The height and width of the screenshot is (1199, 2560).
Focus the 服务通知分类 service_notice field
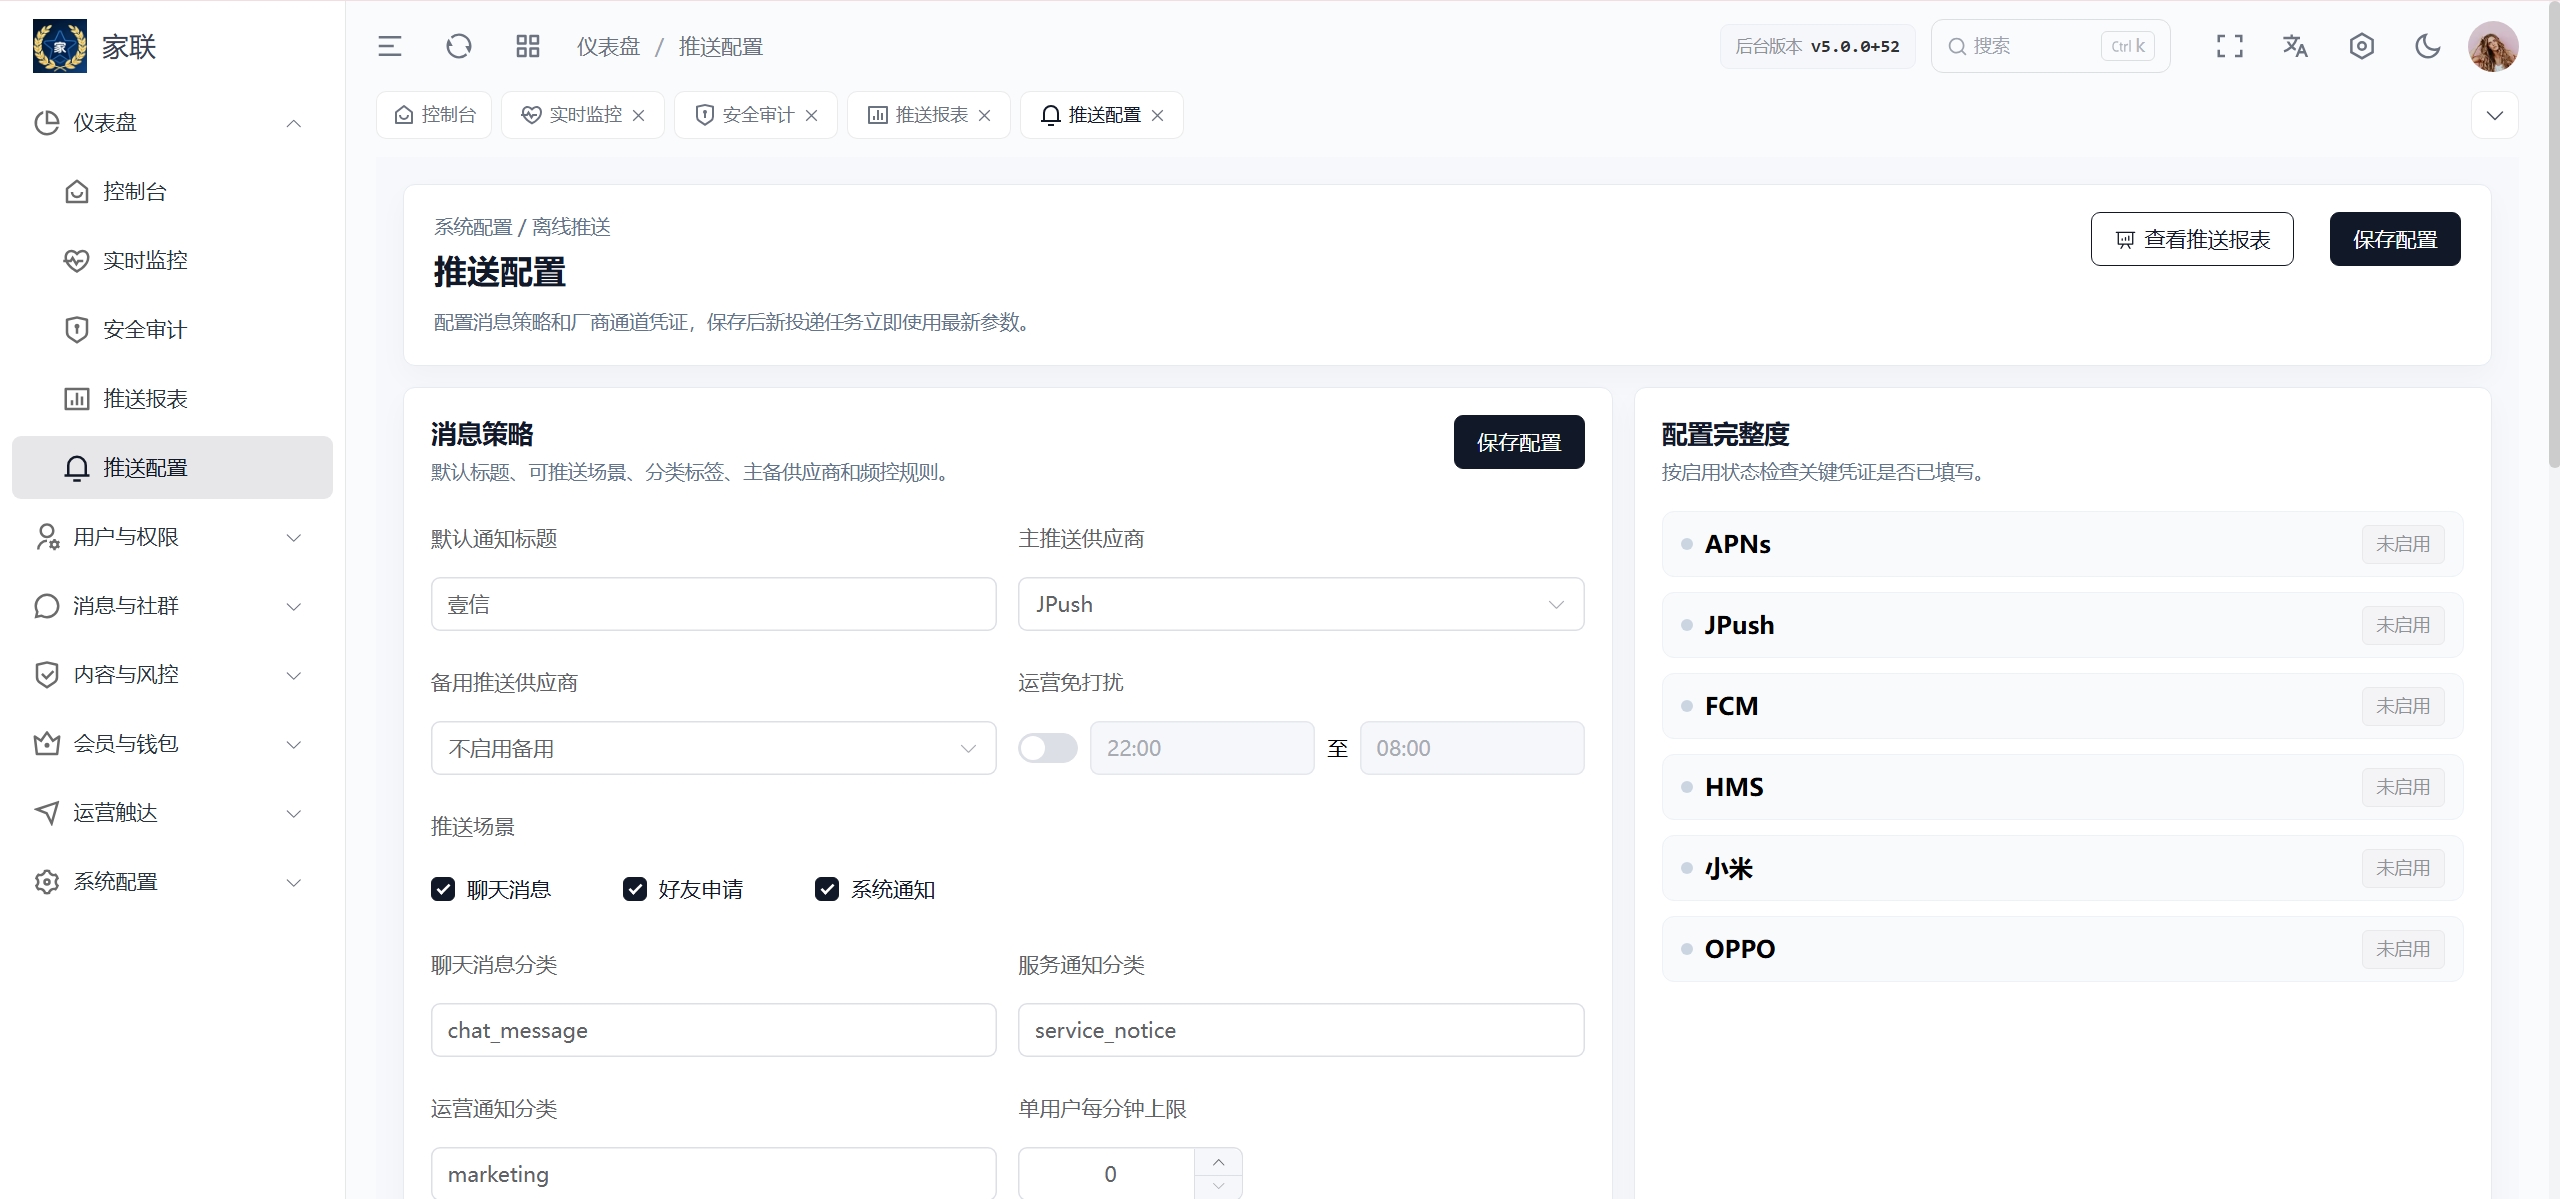1301,1030
